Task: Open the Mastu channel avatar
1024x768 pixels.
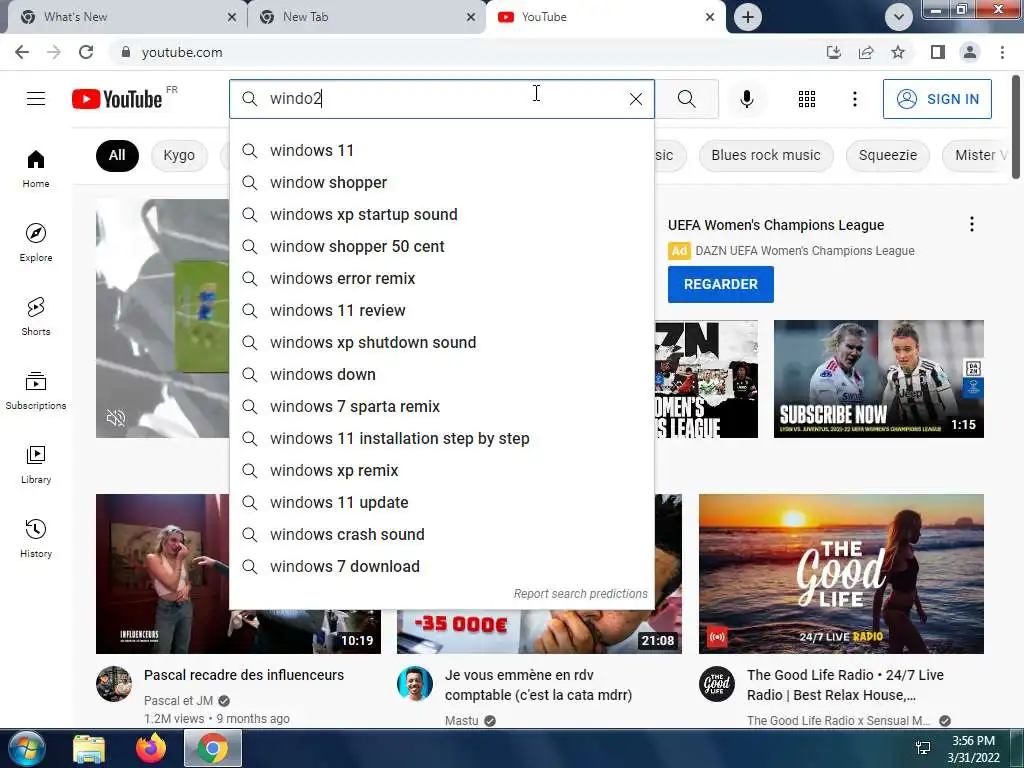Action: click(x=415, y=684)
